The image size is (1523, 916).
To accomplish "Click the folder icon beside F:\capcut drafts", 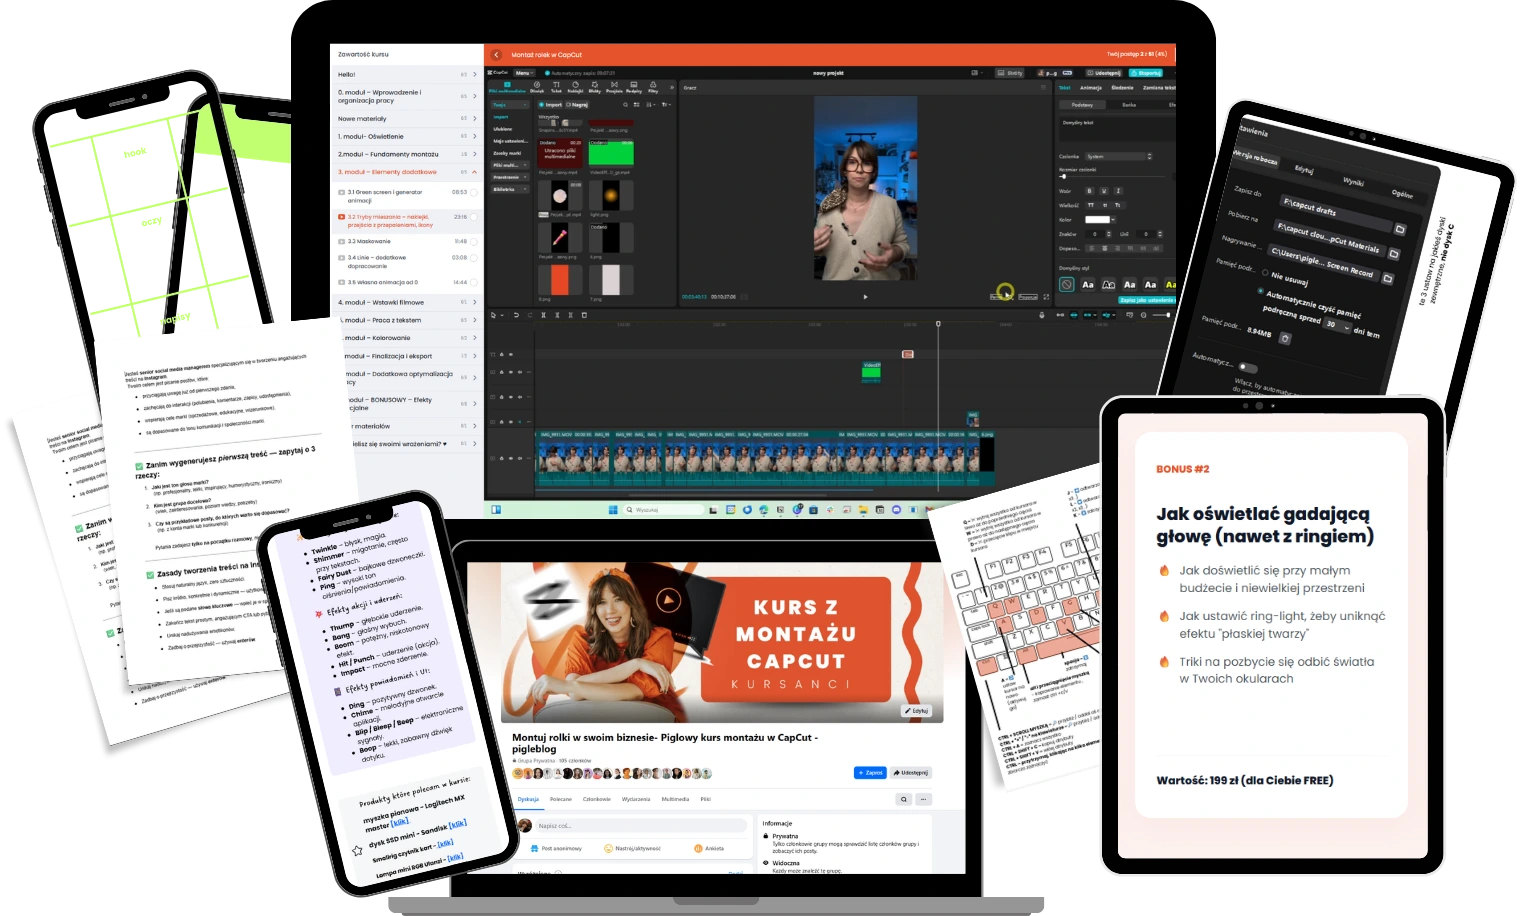I will pos(1400,229).
